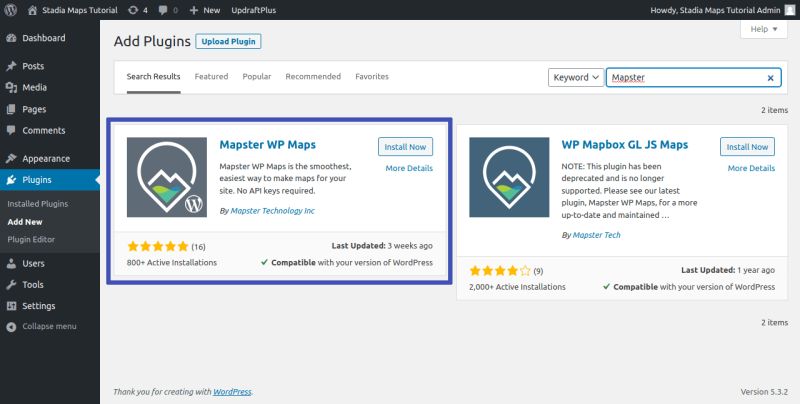Open Appearance in the sidebar

(49, 158)
